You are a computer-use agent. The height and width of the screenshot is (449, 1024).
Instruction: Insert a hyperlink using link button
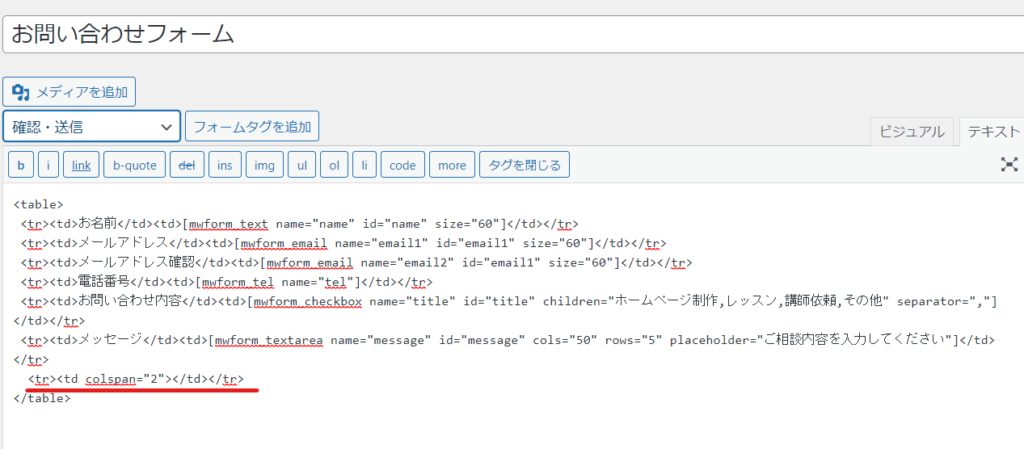pos(81,165)
